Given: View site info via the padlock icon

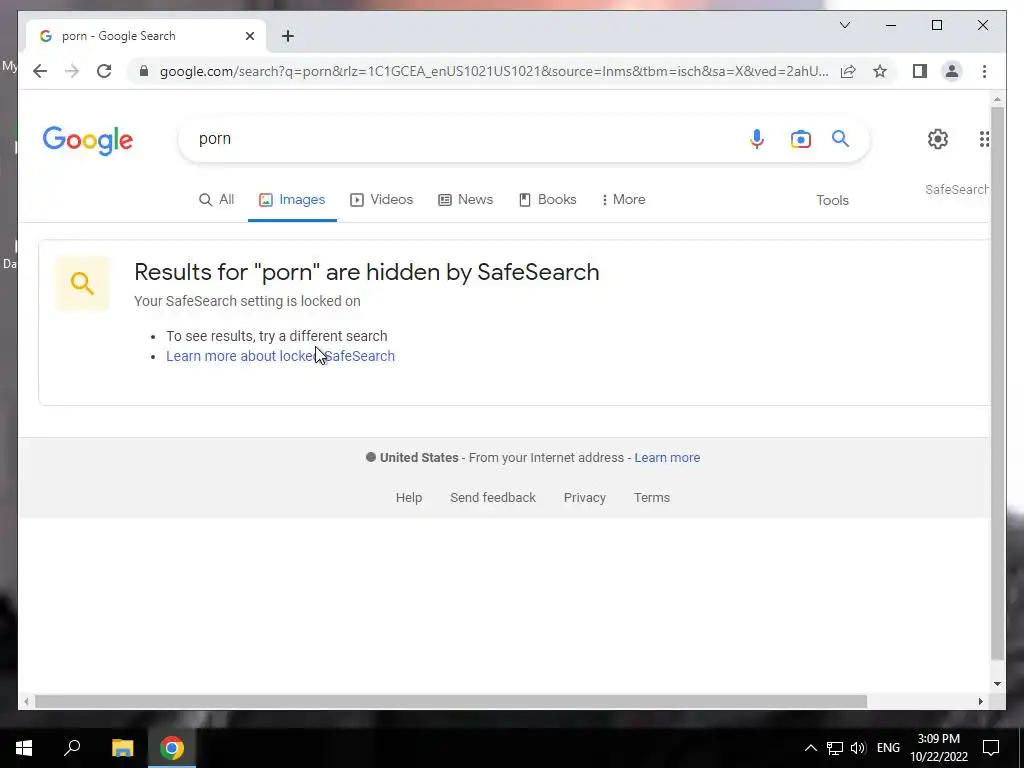Looking at the screenshot, I should click(x=144, y=71).
